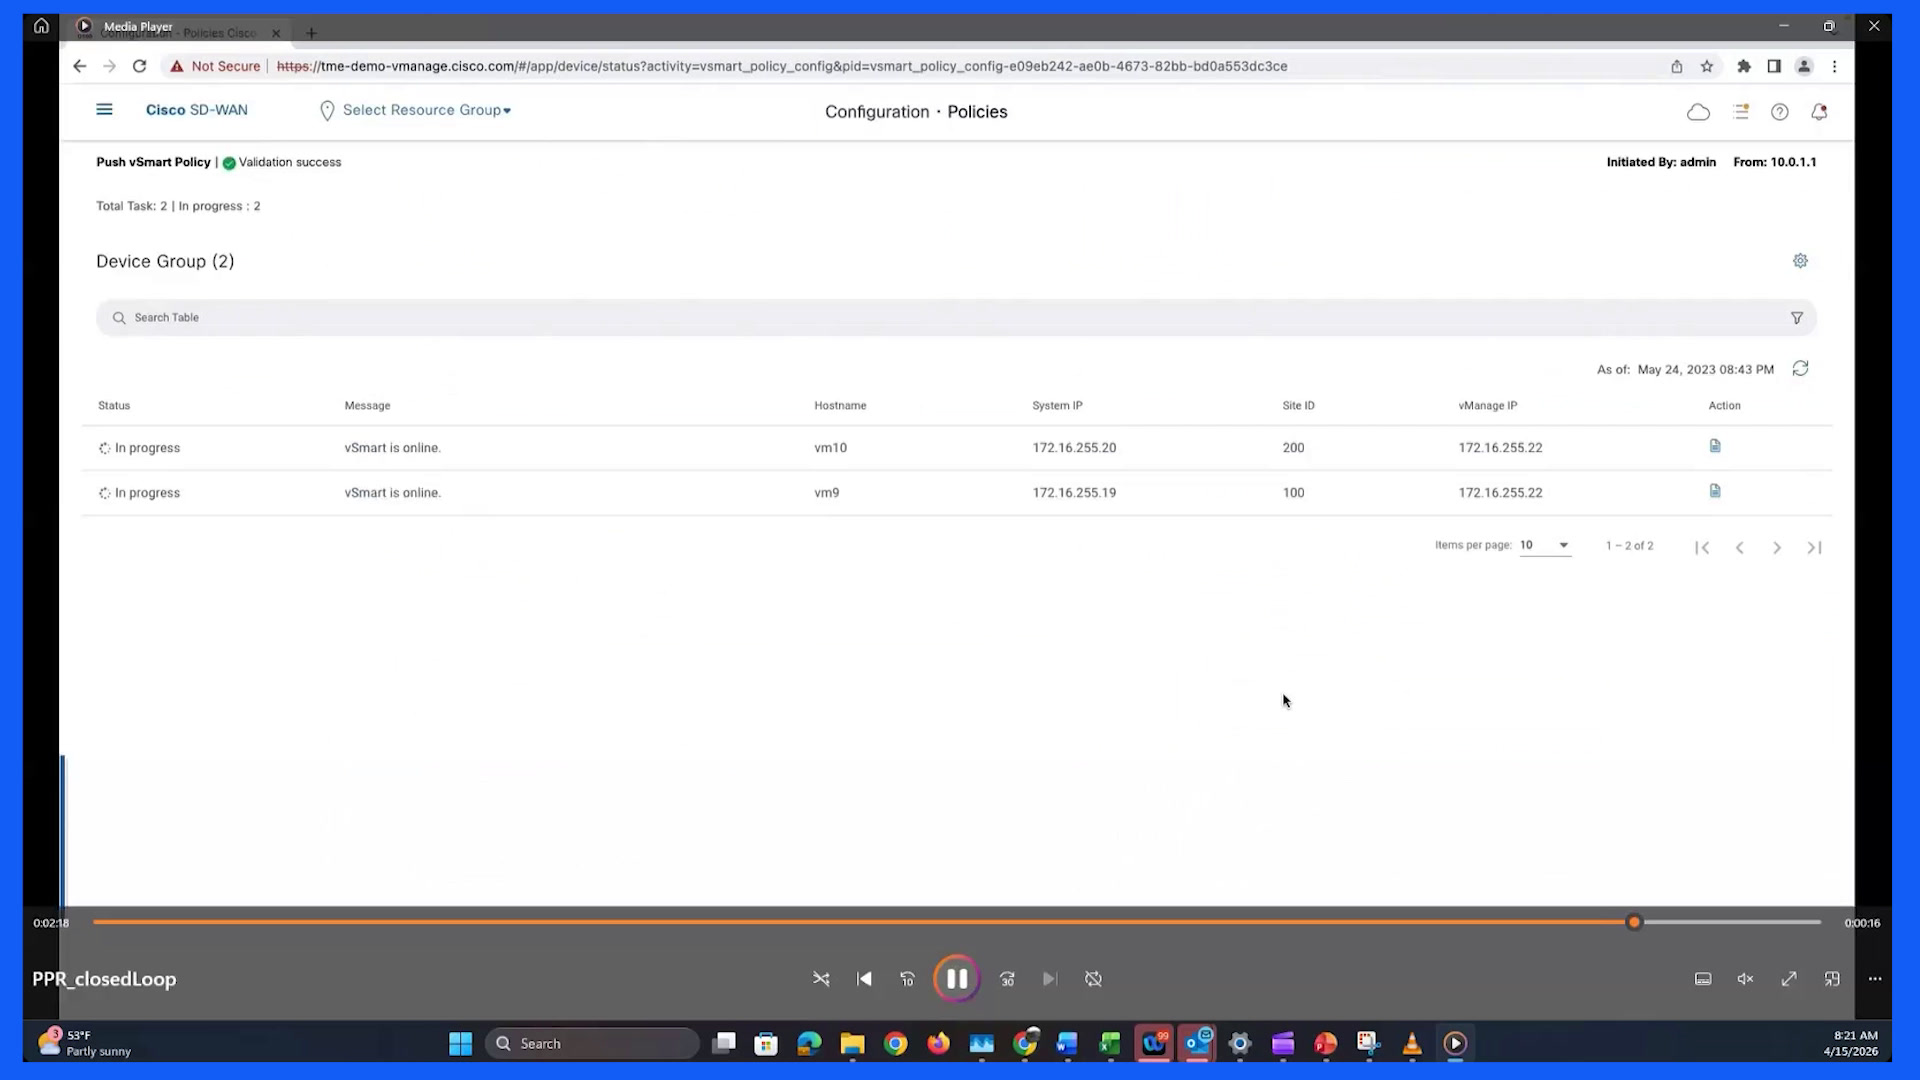Click the Hostname column header

click(x=840, y=406)
